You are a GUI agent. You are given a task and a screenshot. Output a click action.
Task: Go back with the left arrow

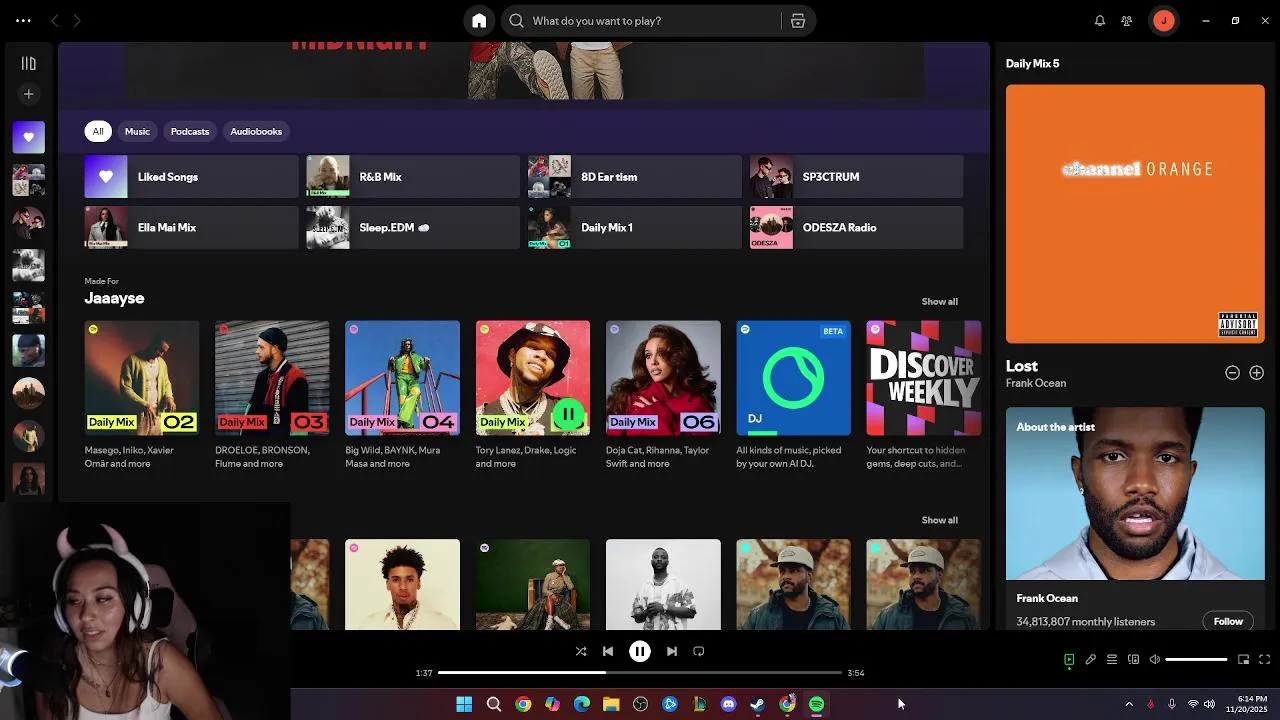coord(55,21)
